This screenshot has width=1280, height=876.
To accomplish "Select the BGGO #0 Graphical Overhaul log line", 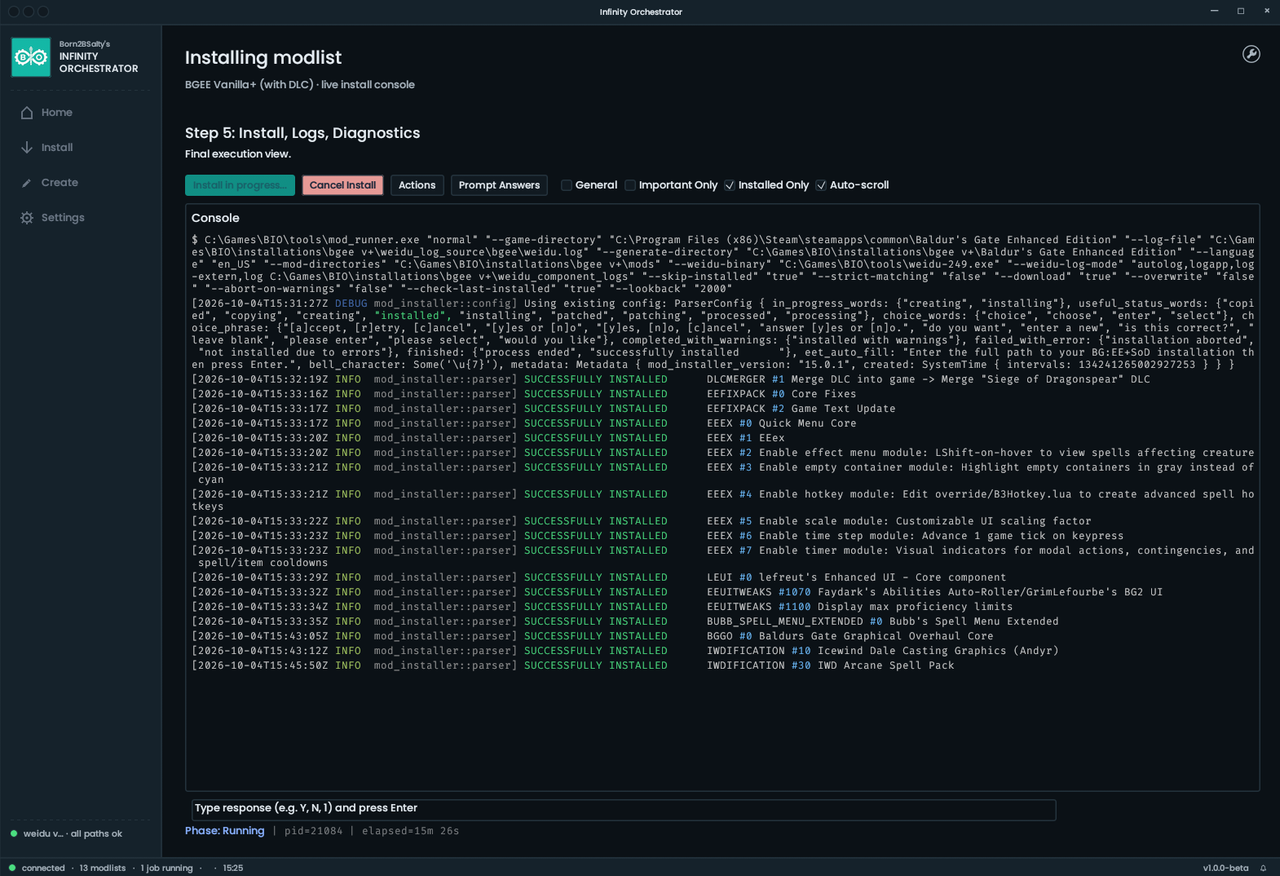I will point(593,636).
